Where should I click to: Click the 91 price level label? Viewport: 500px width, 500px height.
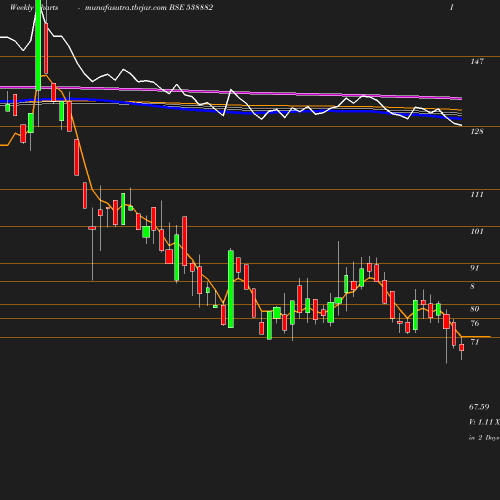coord(474,268)
